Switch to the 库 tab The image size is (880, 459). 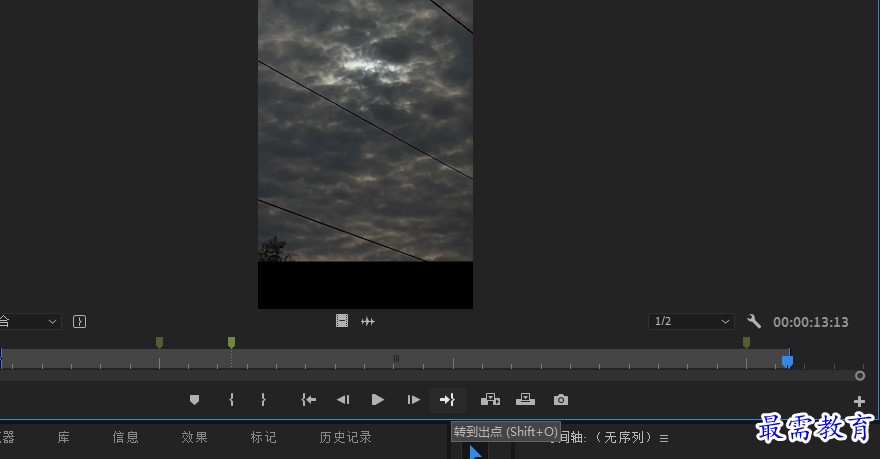[63, 437]
